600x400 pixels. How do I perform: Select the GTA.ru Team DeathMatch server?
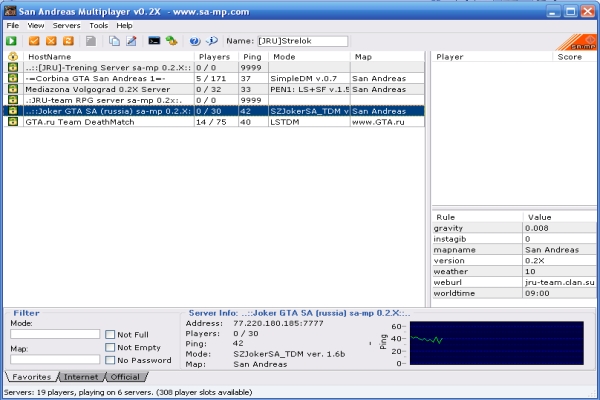click(x=214, y=122)
